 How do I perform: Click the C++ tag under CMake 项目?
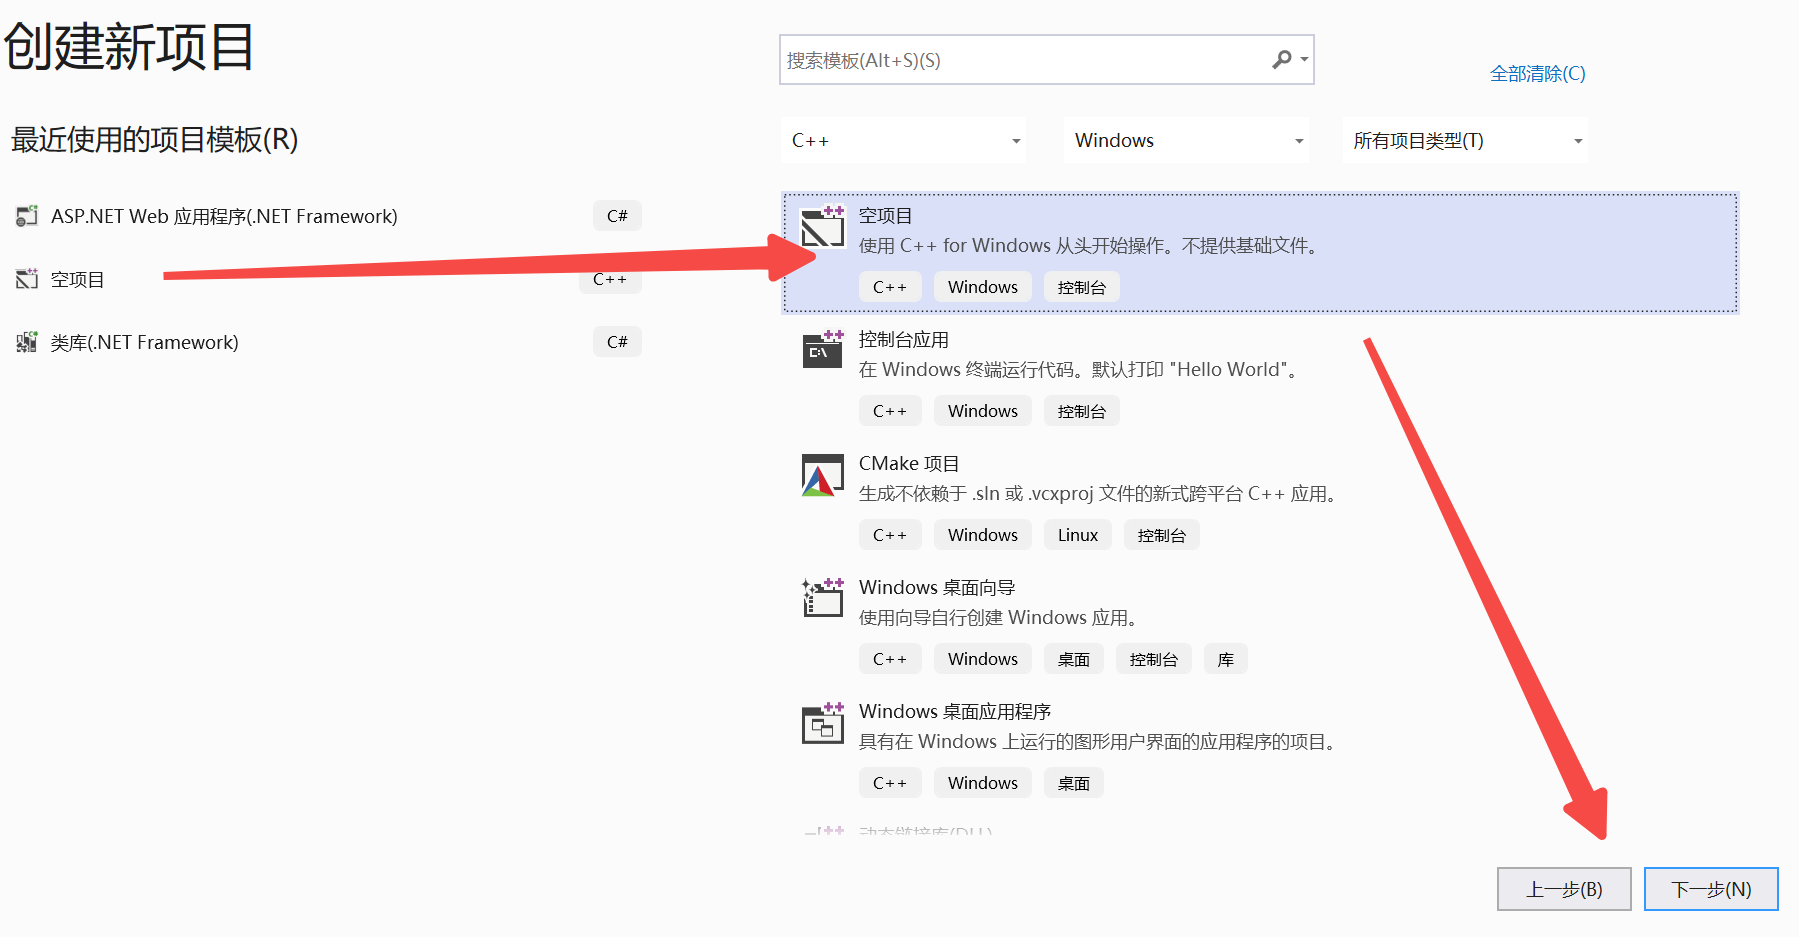coord(890,535)
